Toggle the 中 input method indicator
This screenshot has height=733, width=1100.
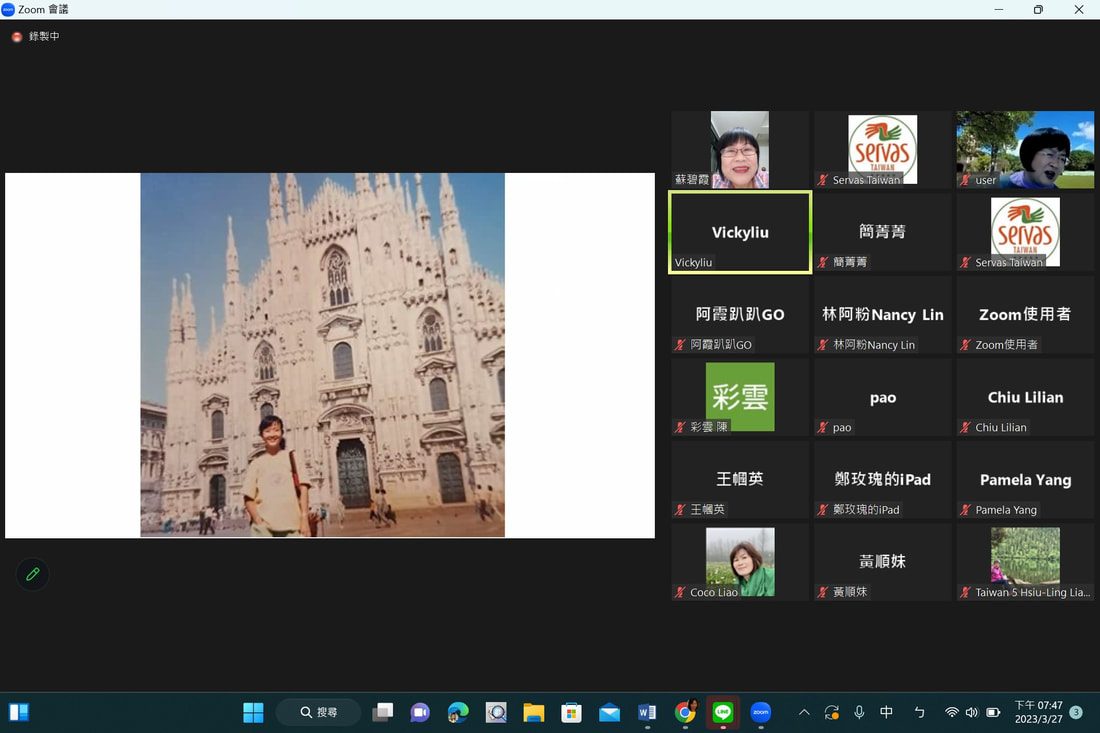[887, 713]
